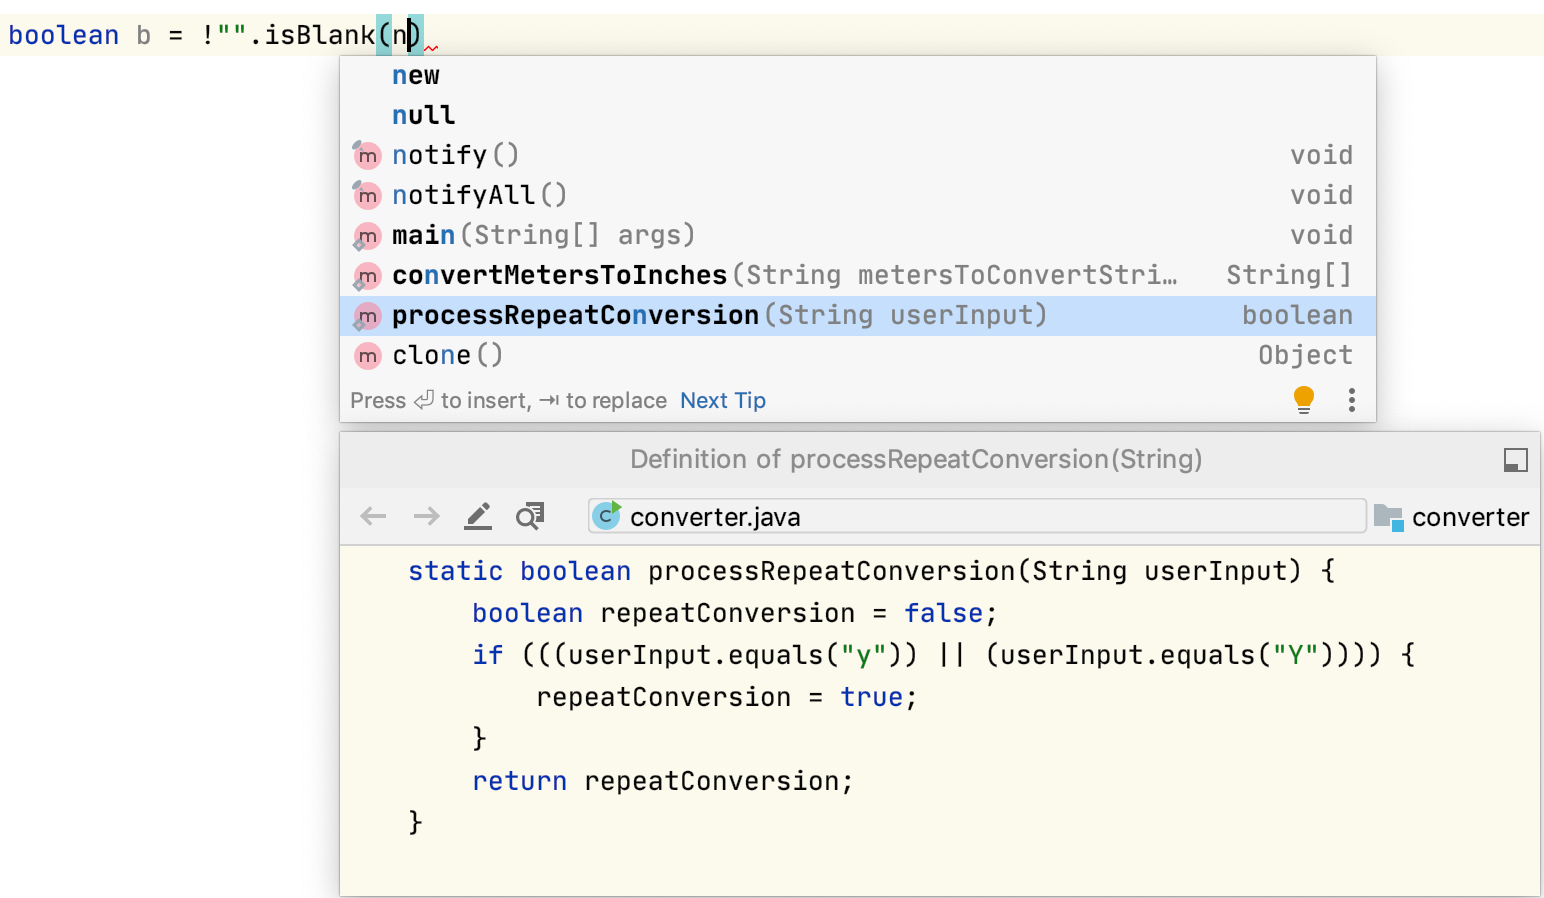Click the method icon beside clone()
Screen dimensions: 1544x898
(368, 356)
